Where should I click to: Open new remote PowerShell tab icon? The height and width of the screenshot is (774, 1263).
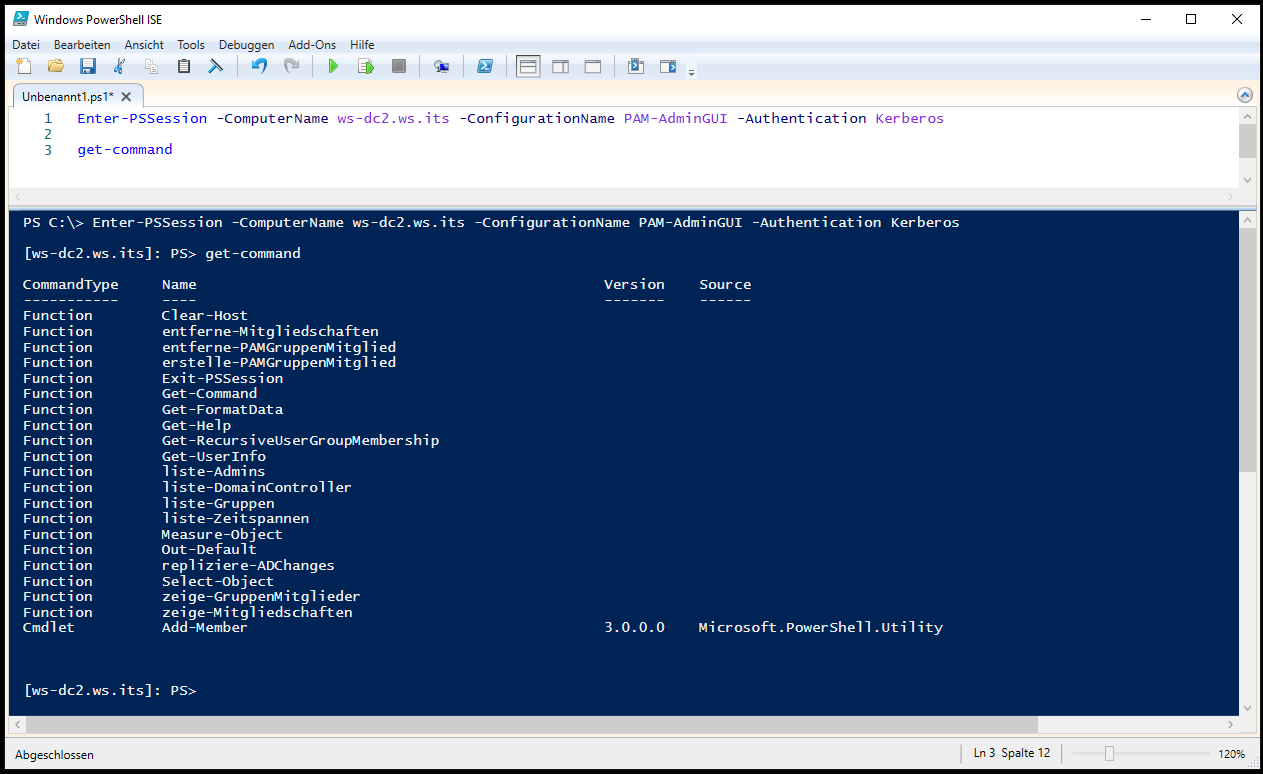click(441, 67)
